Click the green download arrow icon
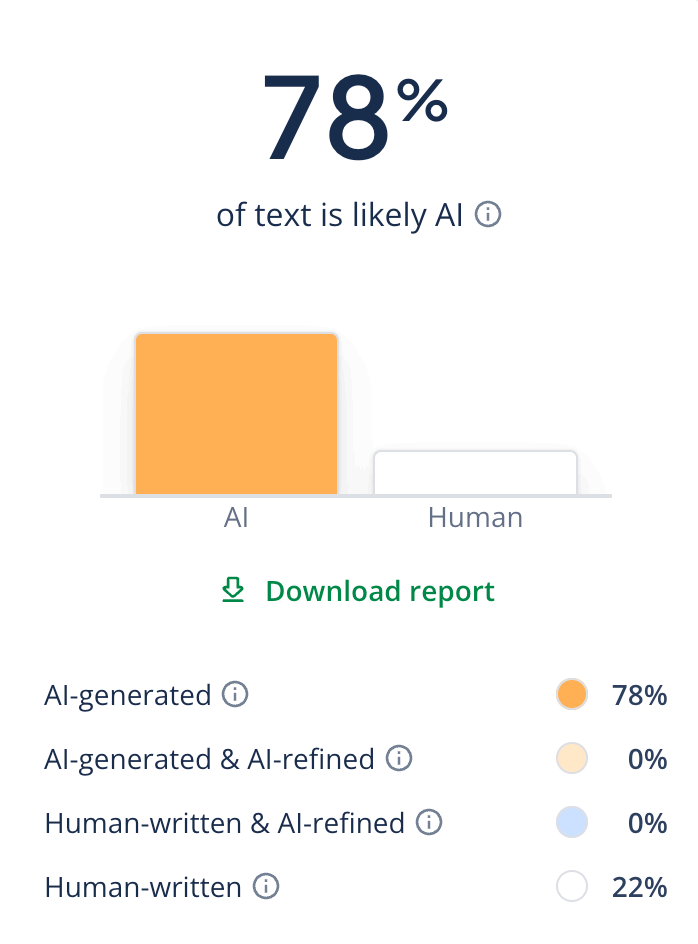This screenshot has height=944, width=698. 233,590
